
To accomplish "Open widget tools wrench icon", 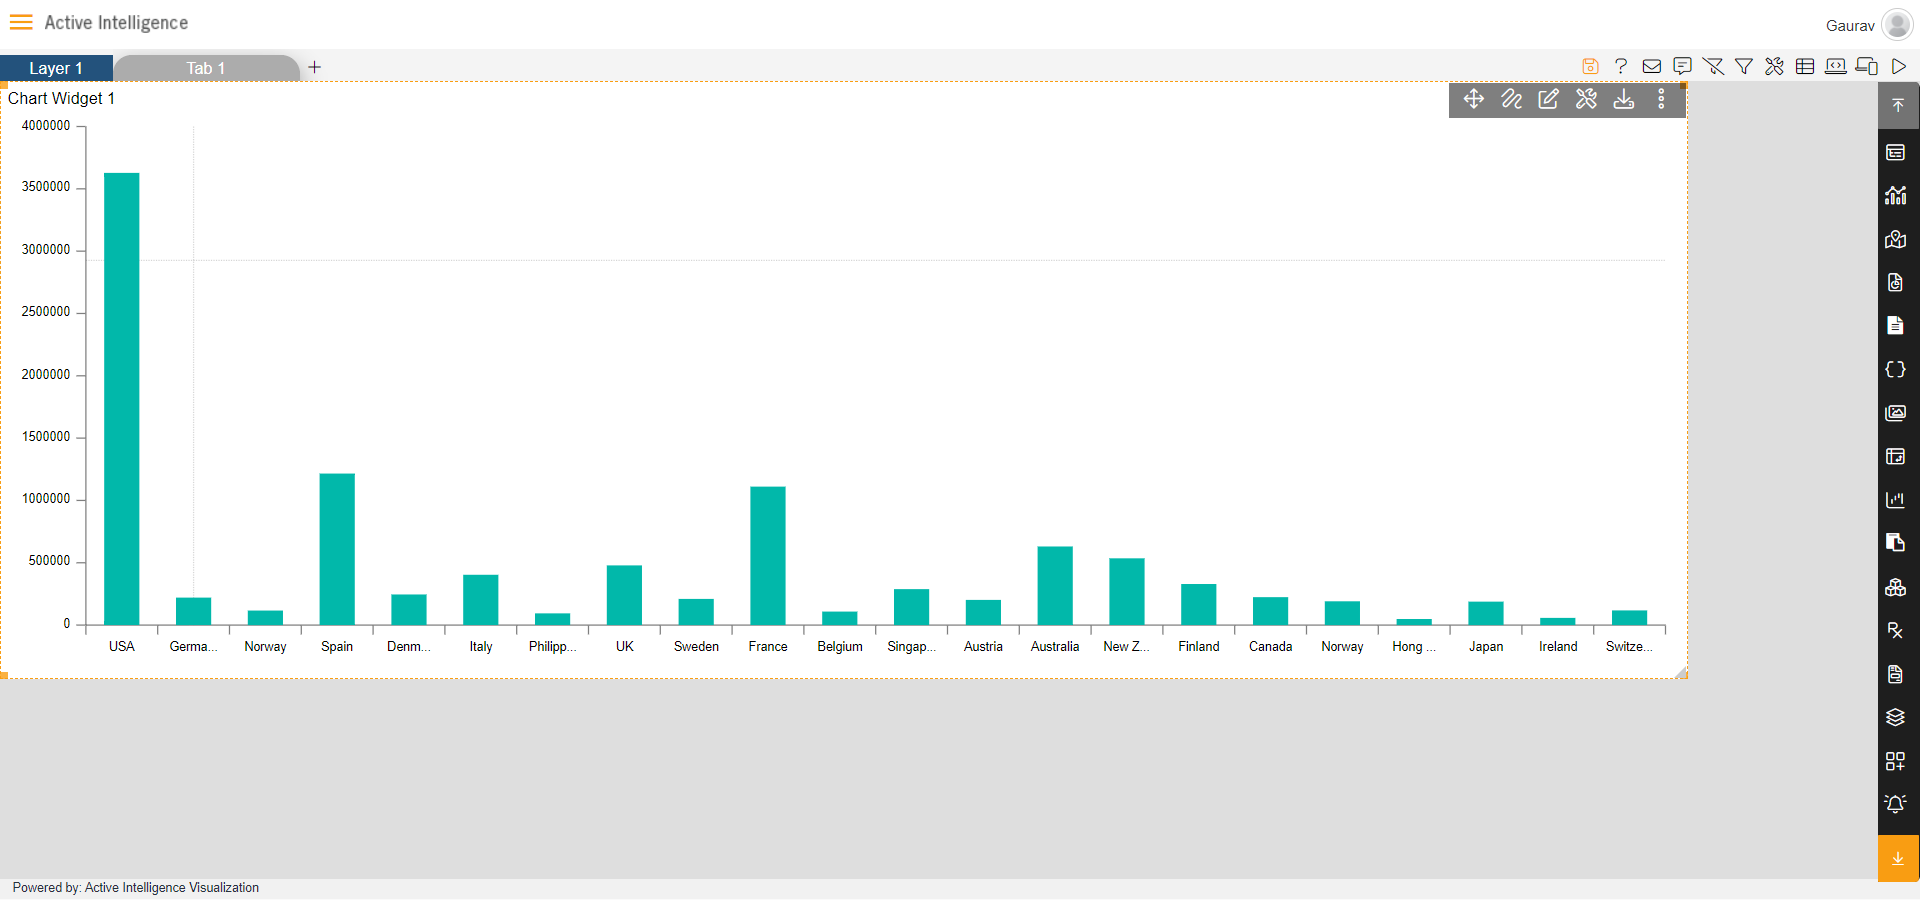I will coord(1587,99).
